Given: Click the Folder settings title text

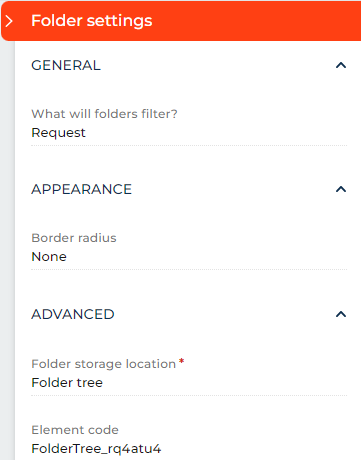Looking at the screenshot, I should 92,21.
